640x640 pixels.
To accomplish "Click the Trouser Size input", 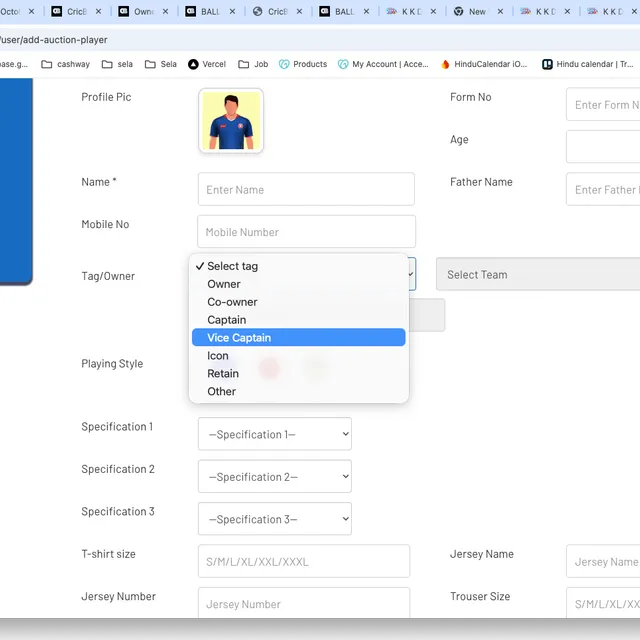I will point(603,603).
